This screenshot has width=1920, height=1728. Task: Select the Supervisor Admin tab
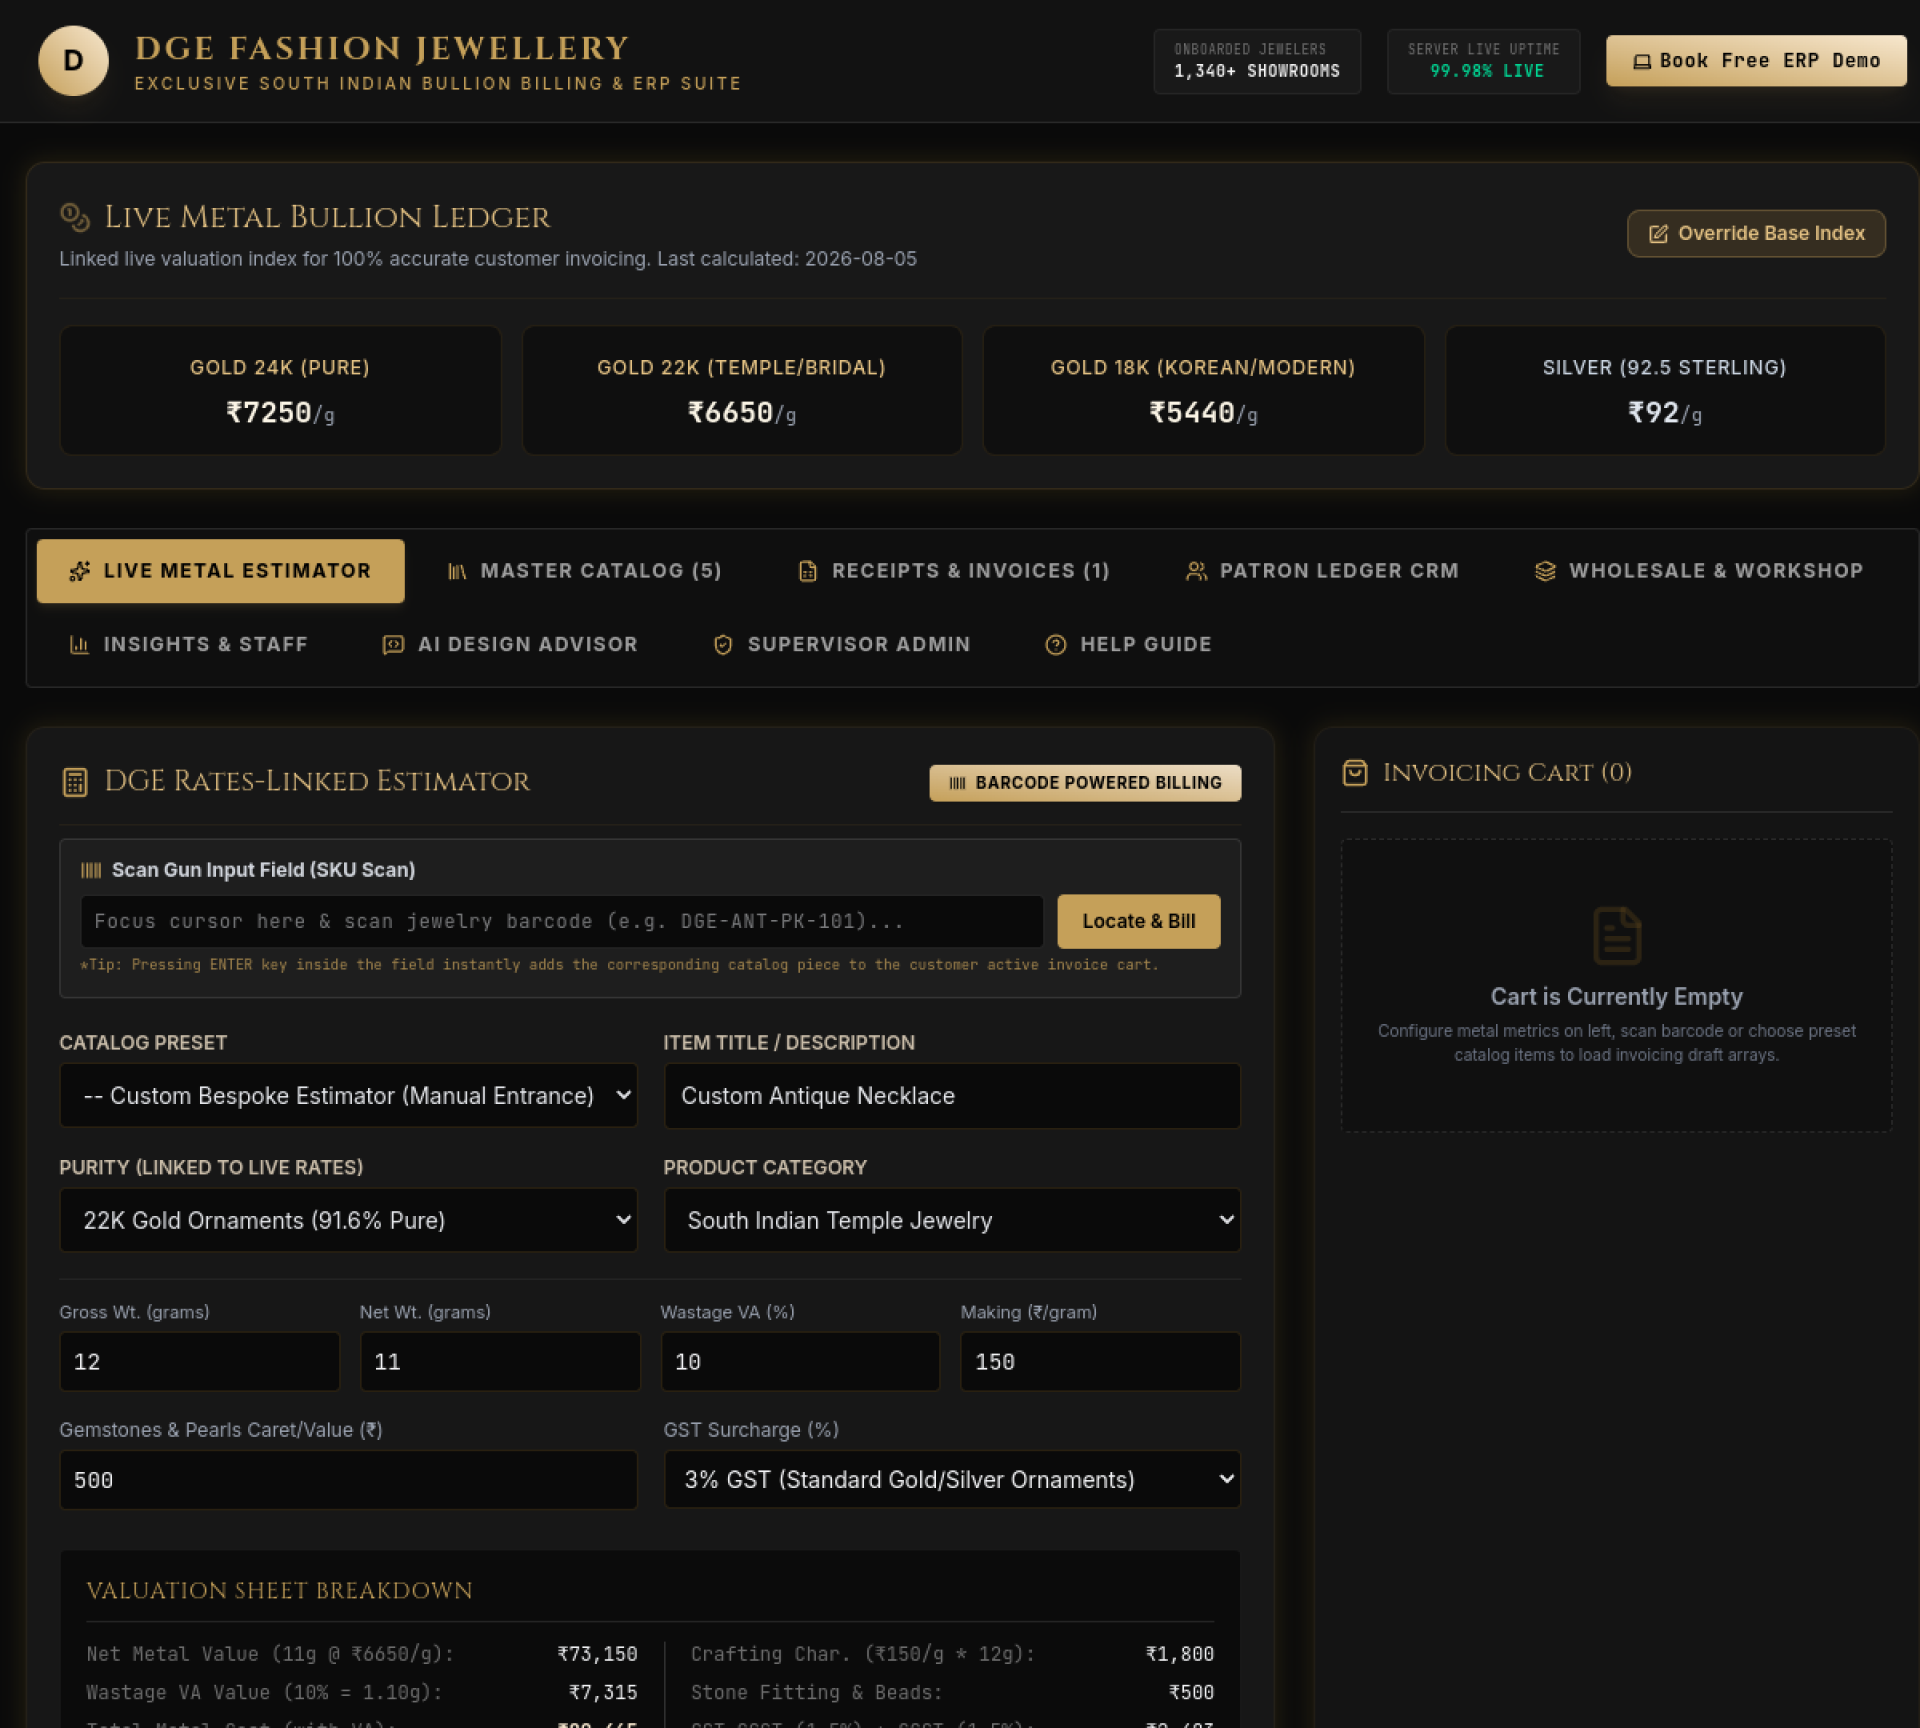click(841, 645)
